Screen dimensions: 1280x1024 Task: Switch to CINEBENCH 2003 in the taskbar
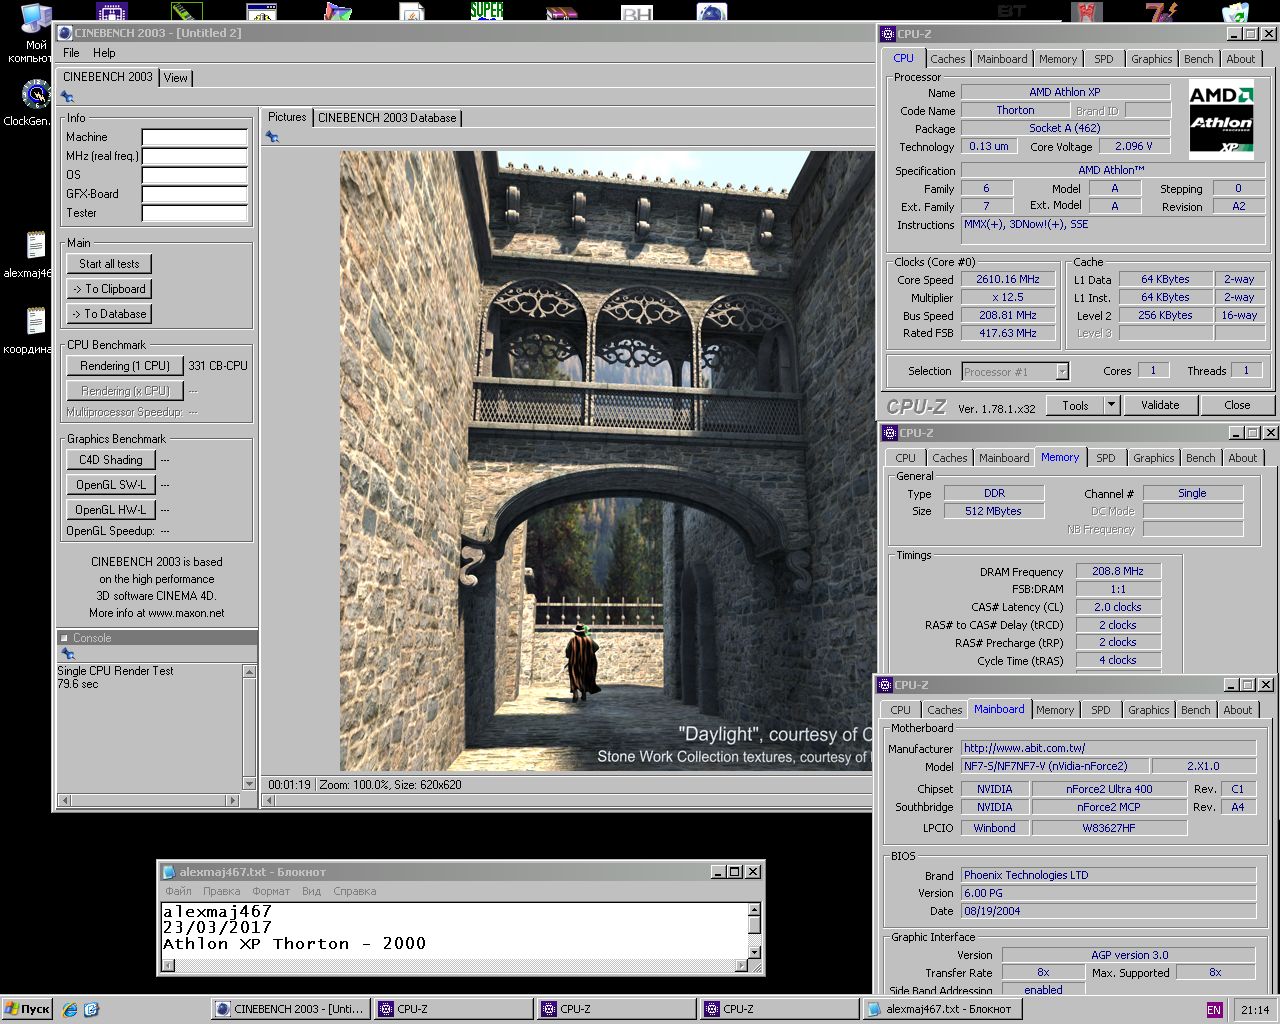click(x=291, y=1009)
